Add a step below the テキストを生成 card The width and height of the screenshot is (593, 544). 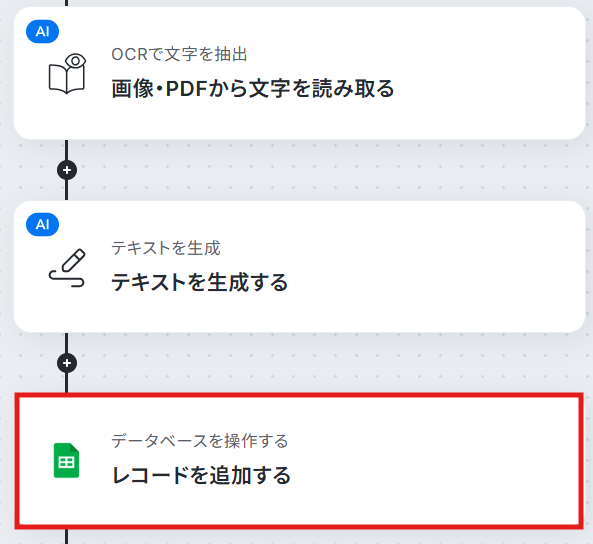[x=67, y=363]
